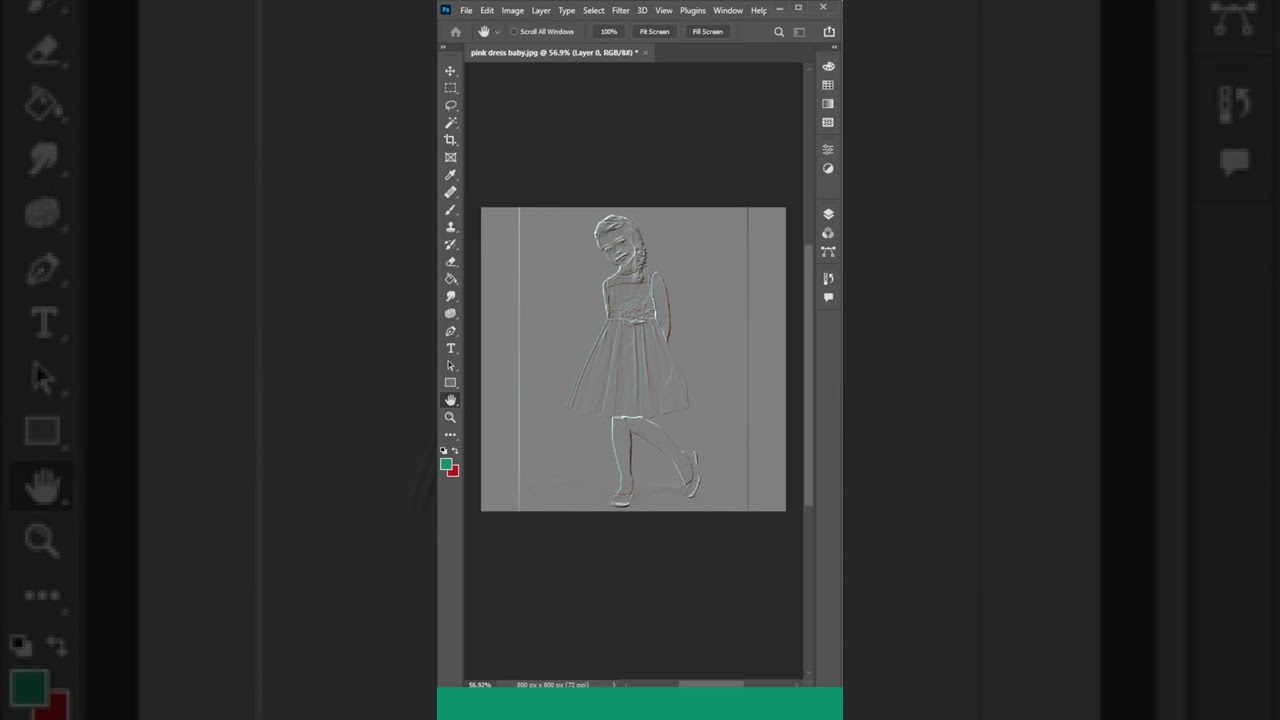Open the Edit menu
1280x720 pixels.
(487, 11)
